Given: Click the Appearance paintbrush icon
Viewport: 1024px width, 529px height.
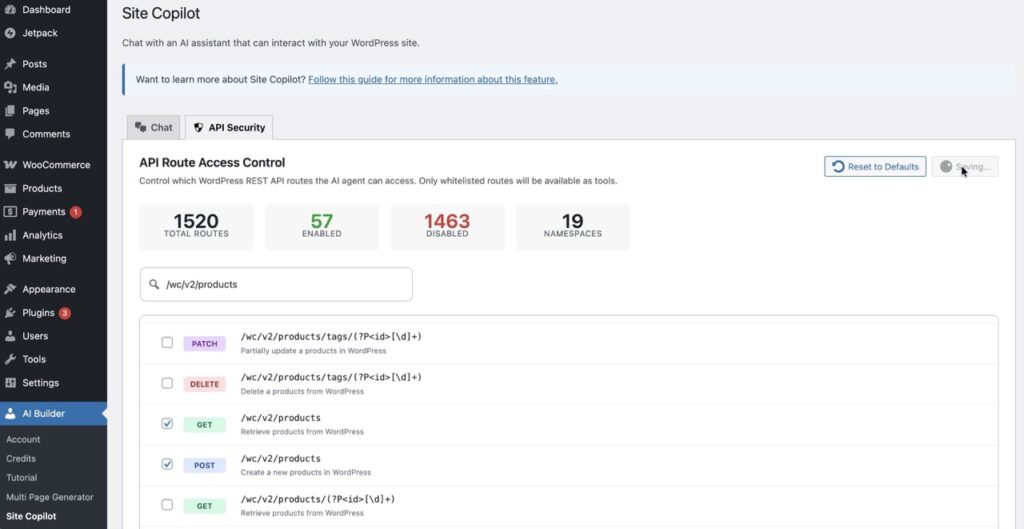Looking at the screenshot, I should [x=10, y=290].
